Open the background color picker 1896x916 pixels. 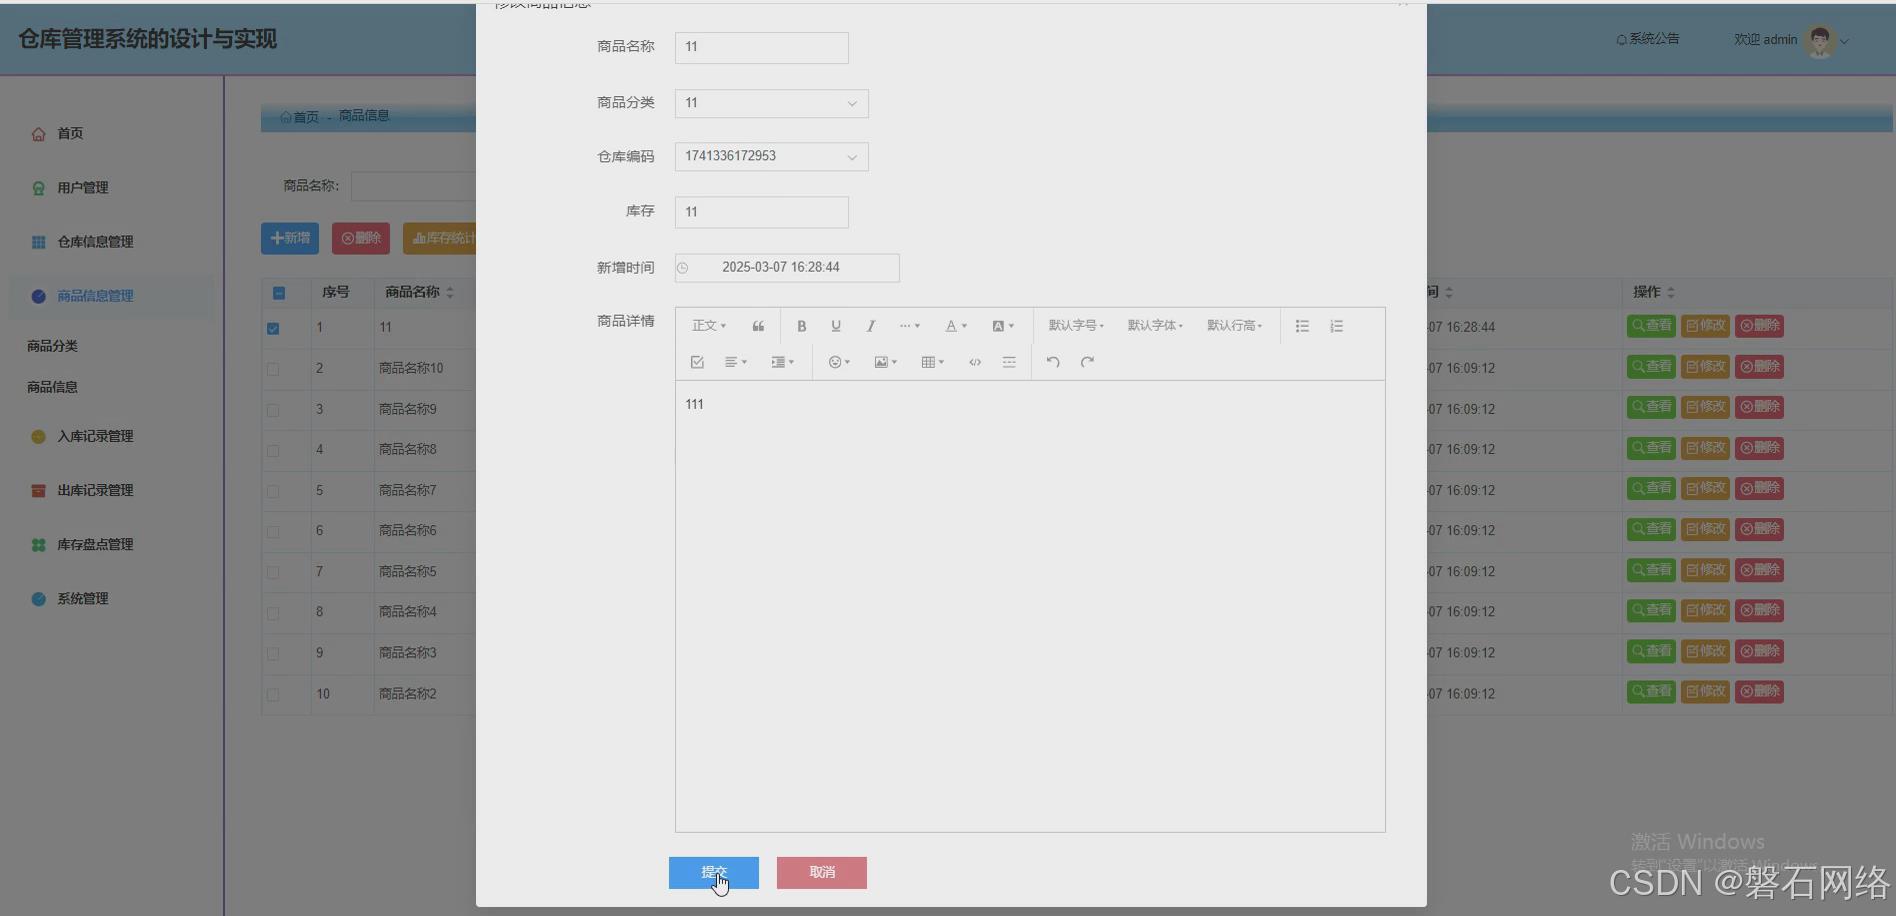(x=1002, y=326)
